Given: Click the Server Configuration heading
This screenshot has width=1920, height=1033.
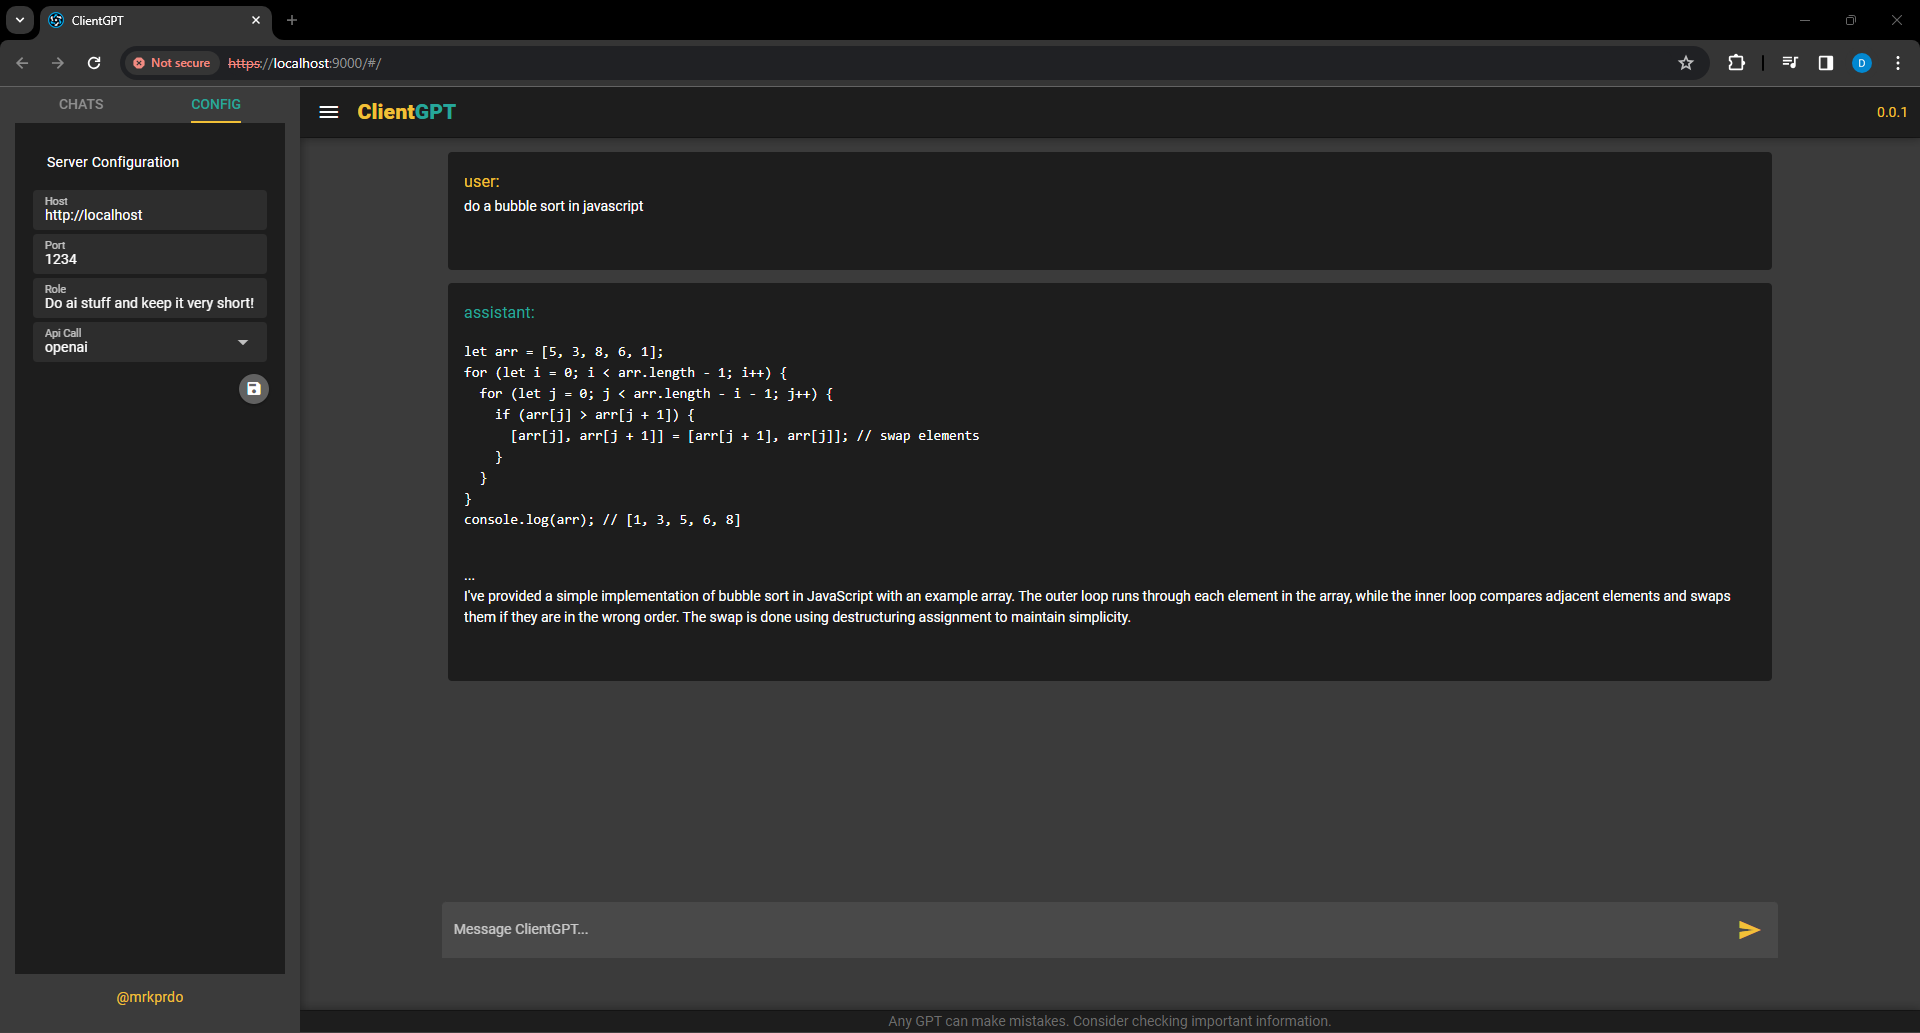Looking at the screenshot, I should 113,162.
